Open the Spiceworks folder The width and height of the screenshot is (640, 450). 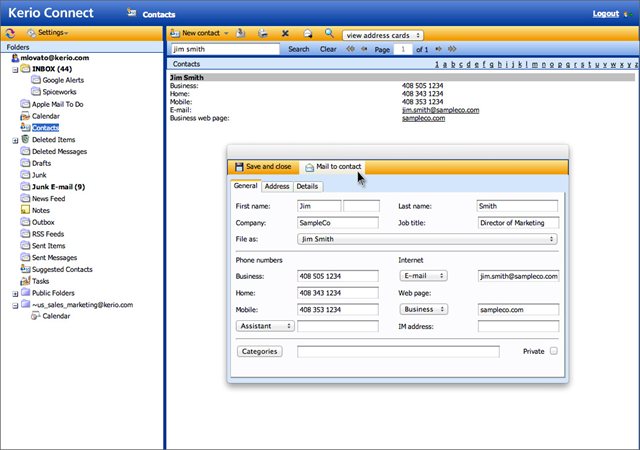(x=59, y=92)
